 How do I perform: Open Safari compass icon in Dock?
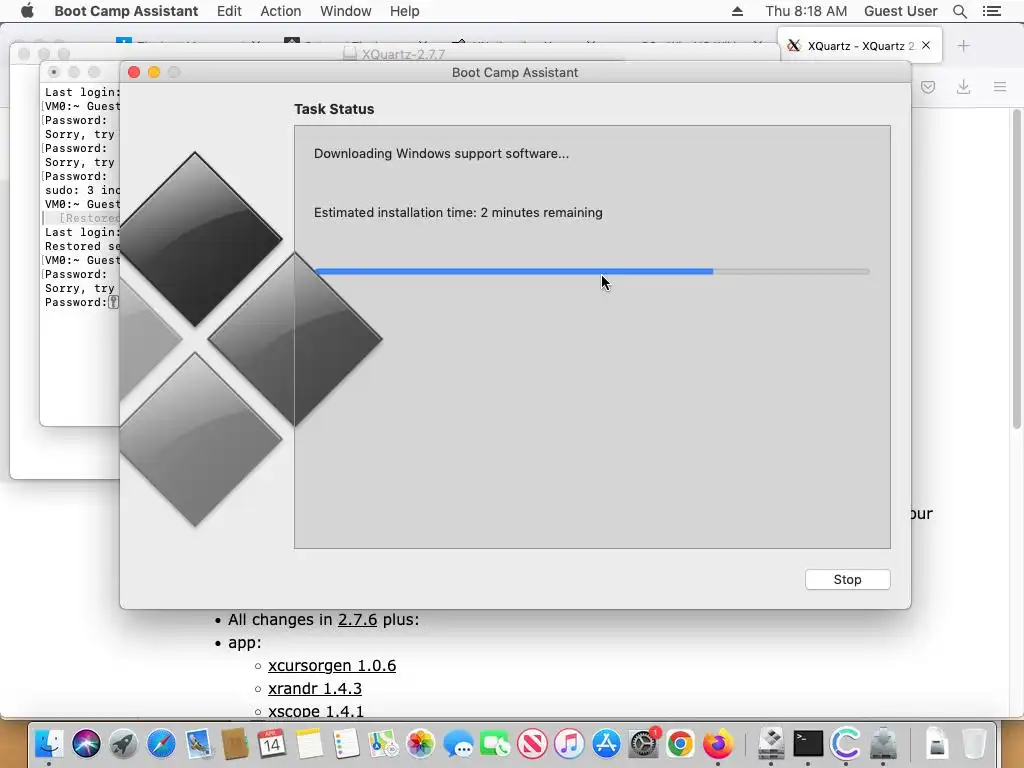[161, 744]
